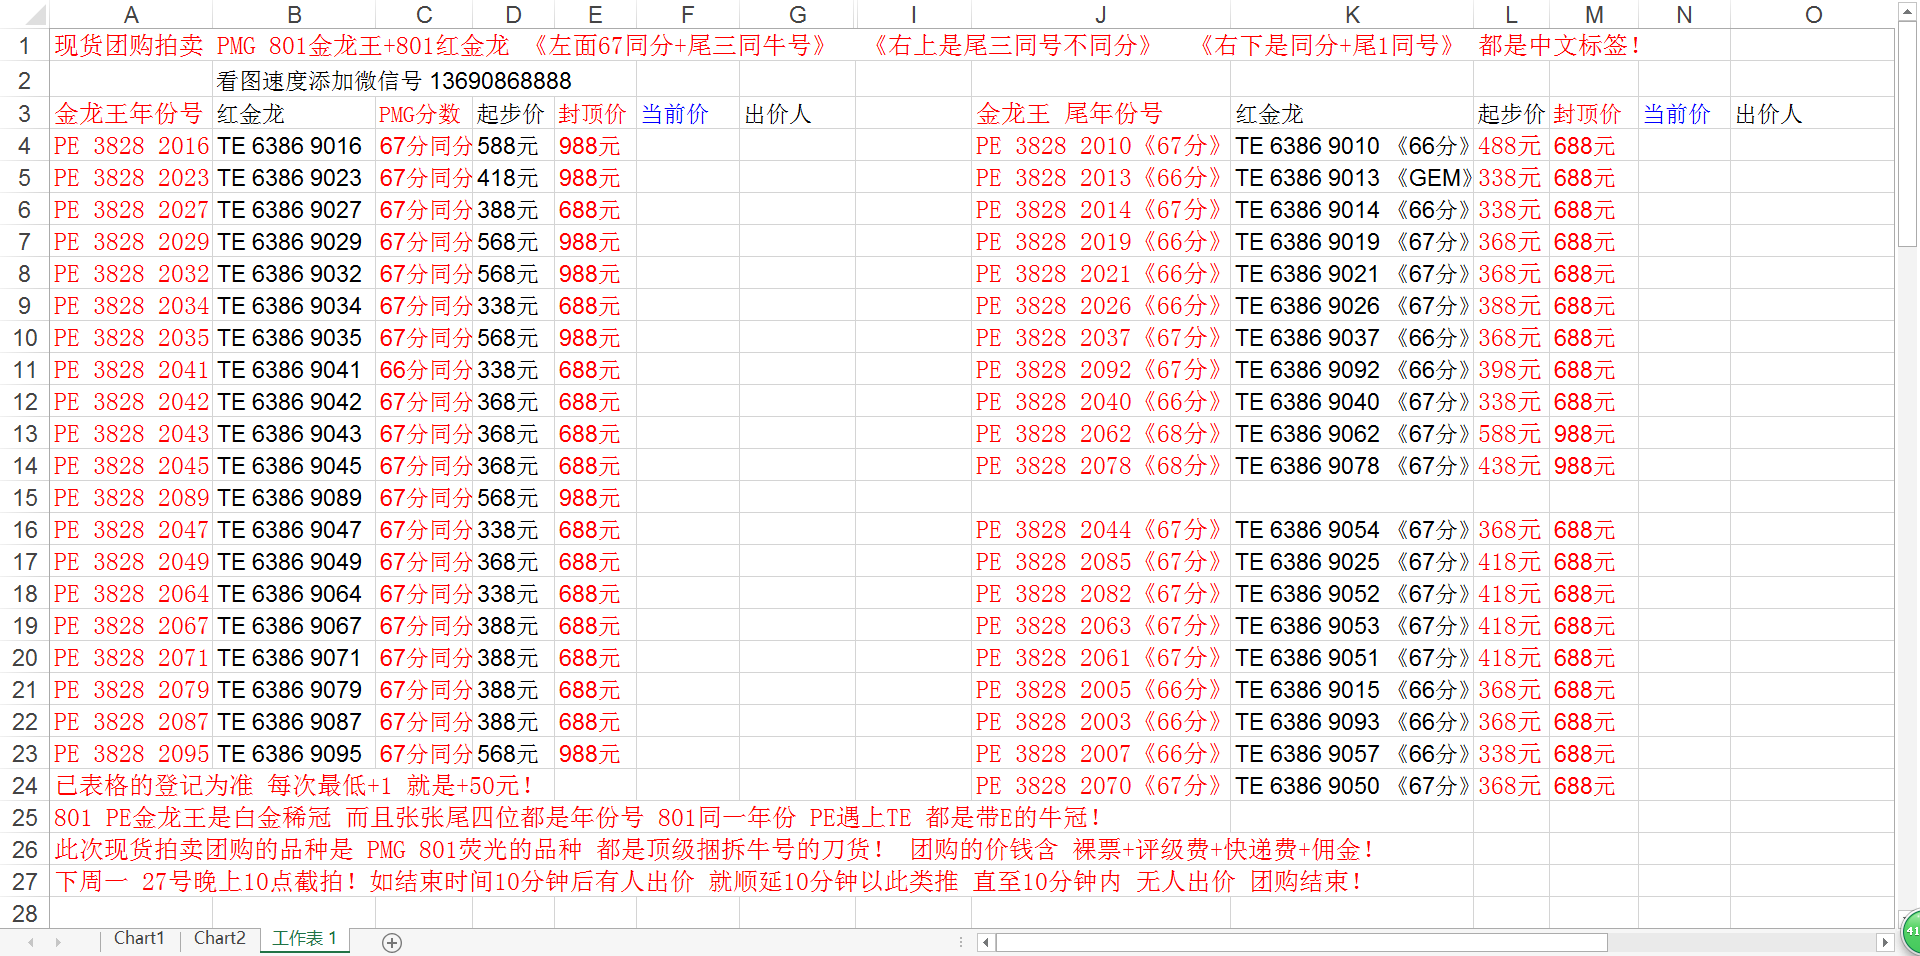Click the left 封顶价 header cell
This screenshot has width=1920, height=956.
tap(595, 114)
